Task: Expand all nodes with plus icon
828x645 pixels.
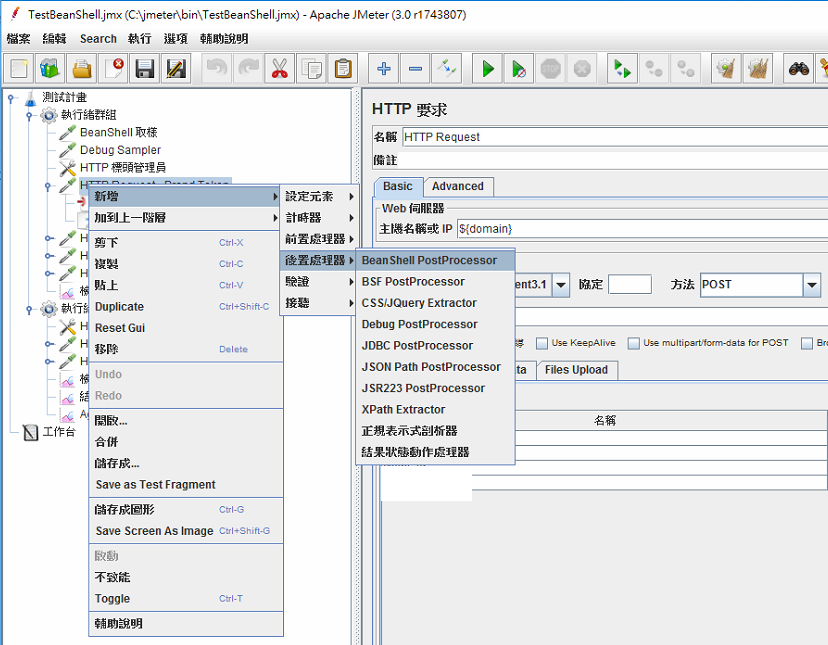Action: tap(384, 69)
